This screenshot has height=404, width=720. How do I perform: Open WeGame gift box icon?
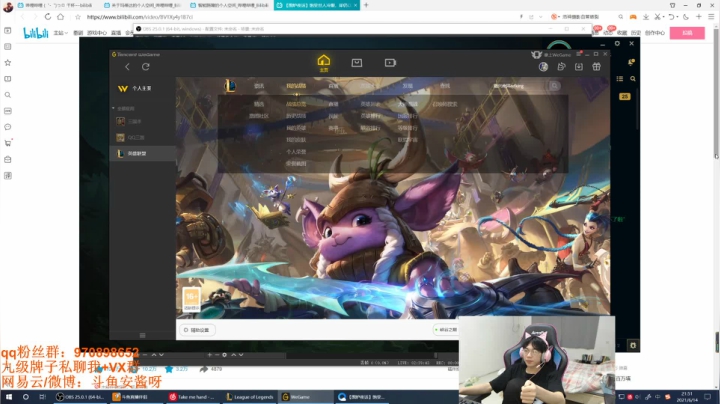(596, 67)
